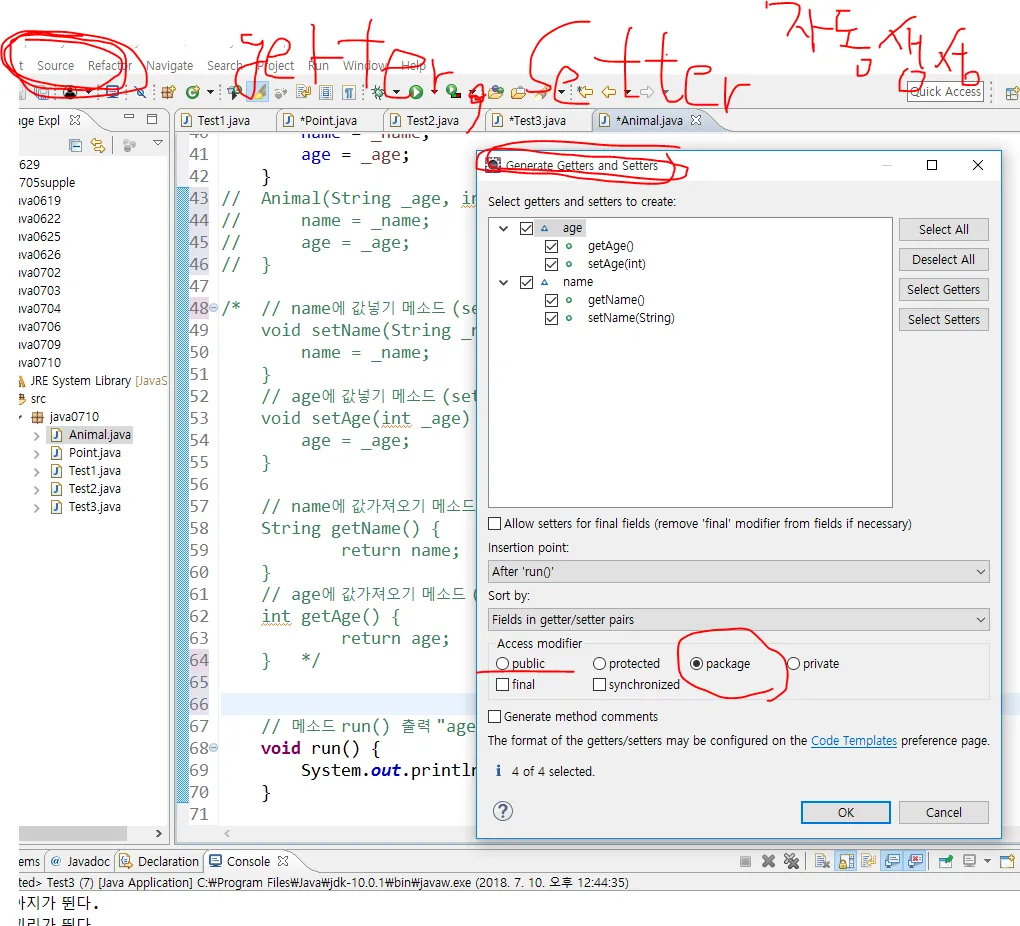Enable the Allow setters for final fields checkbox

[x=494, y=524]
